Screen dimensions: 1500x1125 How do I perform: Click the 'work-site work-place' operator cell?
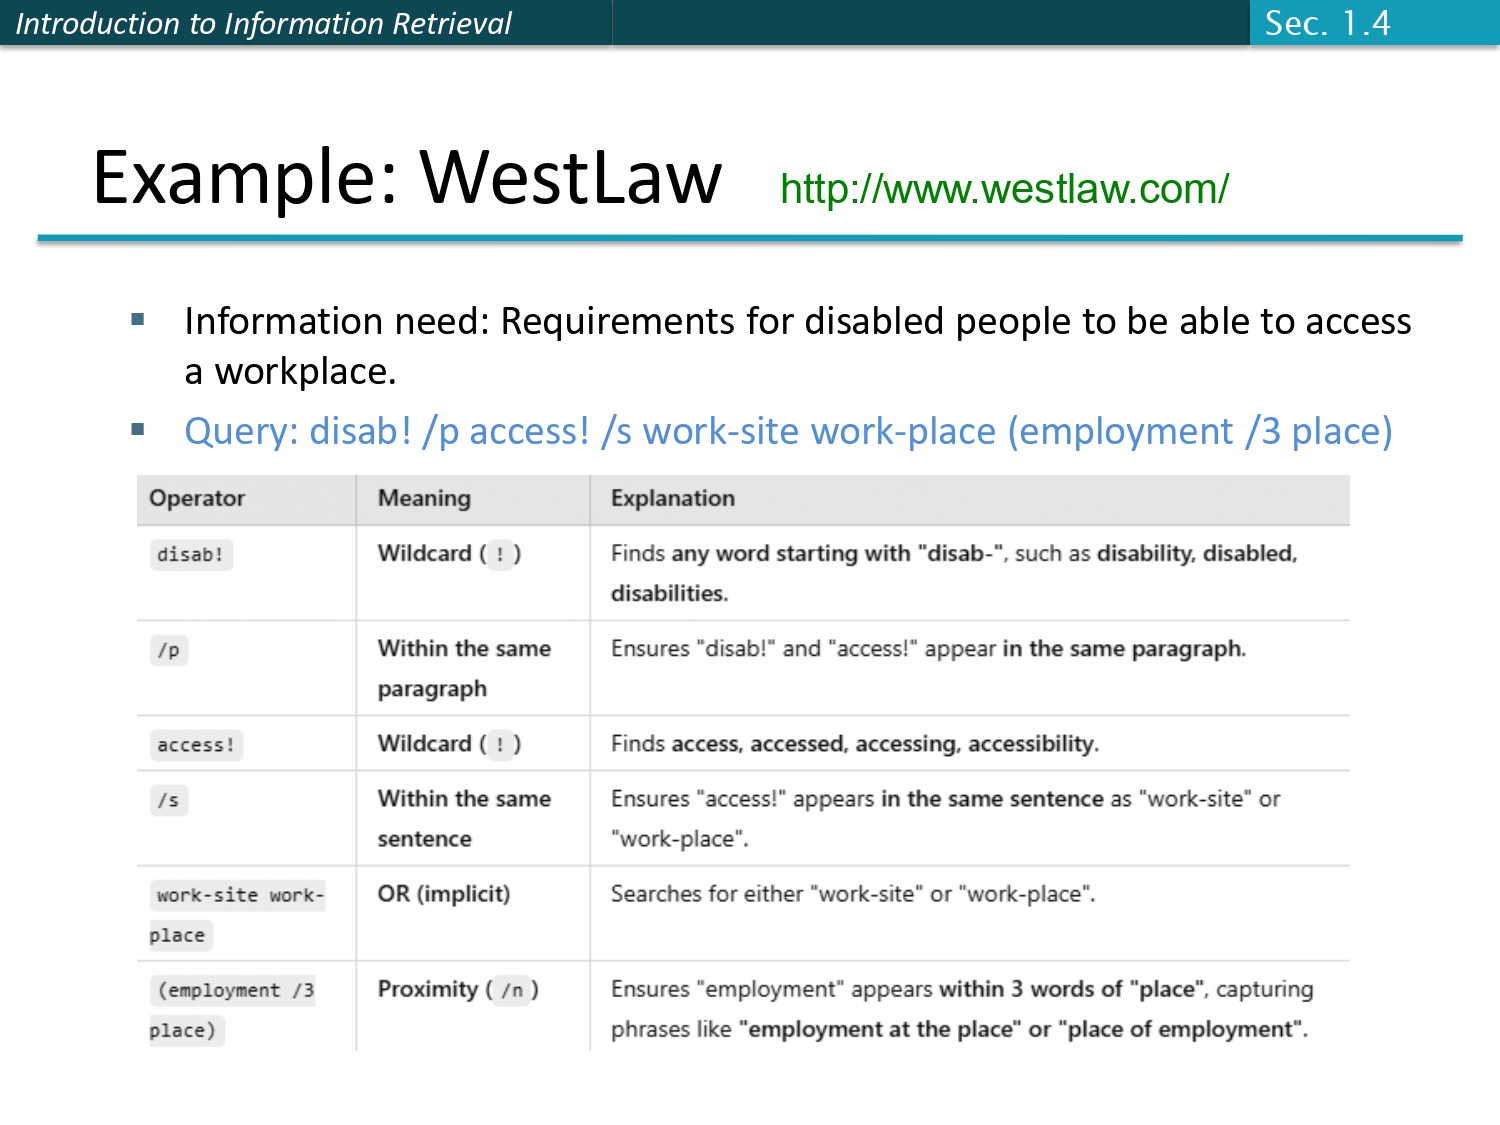(238, 914)
